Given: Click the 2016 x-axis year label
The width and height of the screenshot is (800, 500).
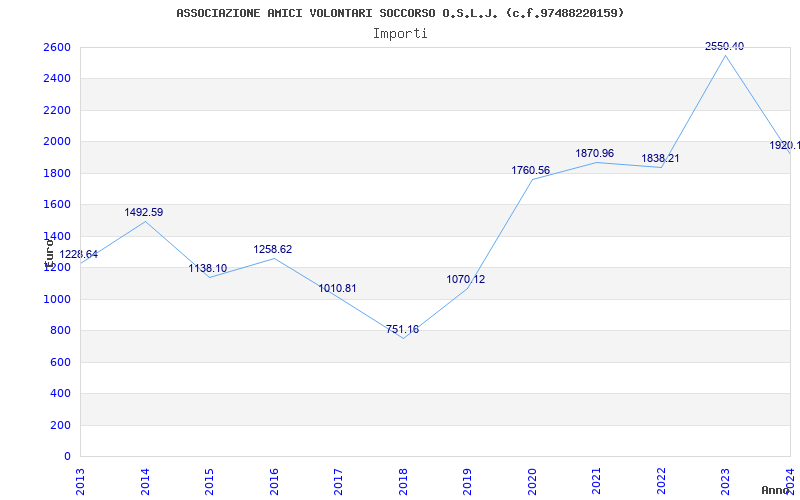Looking at the screenshot, I should pyautogui.click(x=274, y=481).
